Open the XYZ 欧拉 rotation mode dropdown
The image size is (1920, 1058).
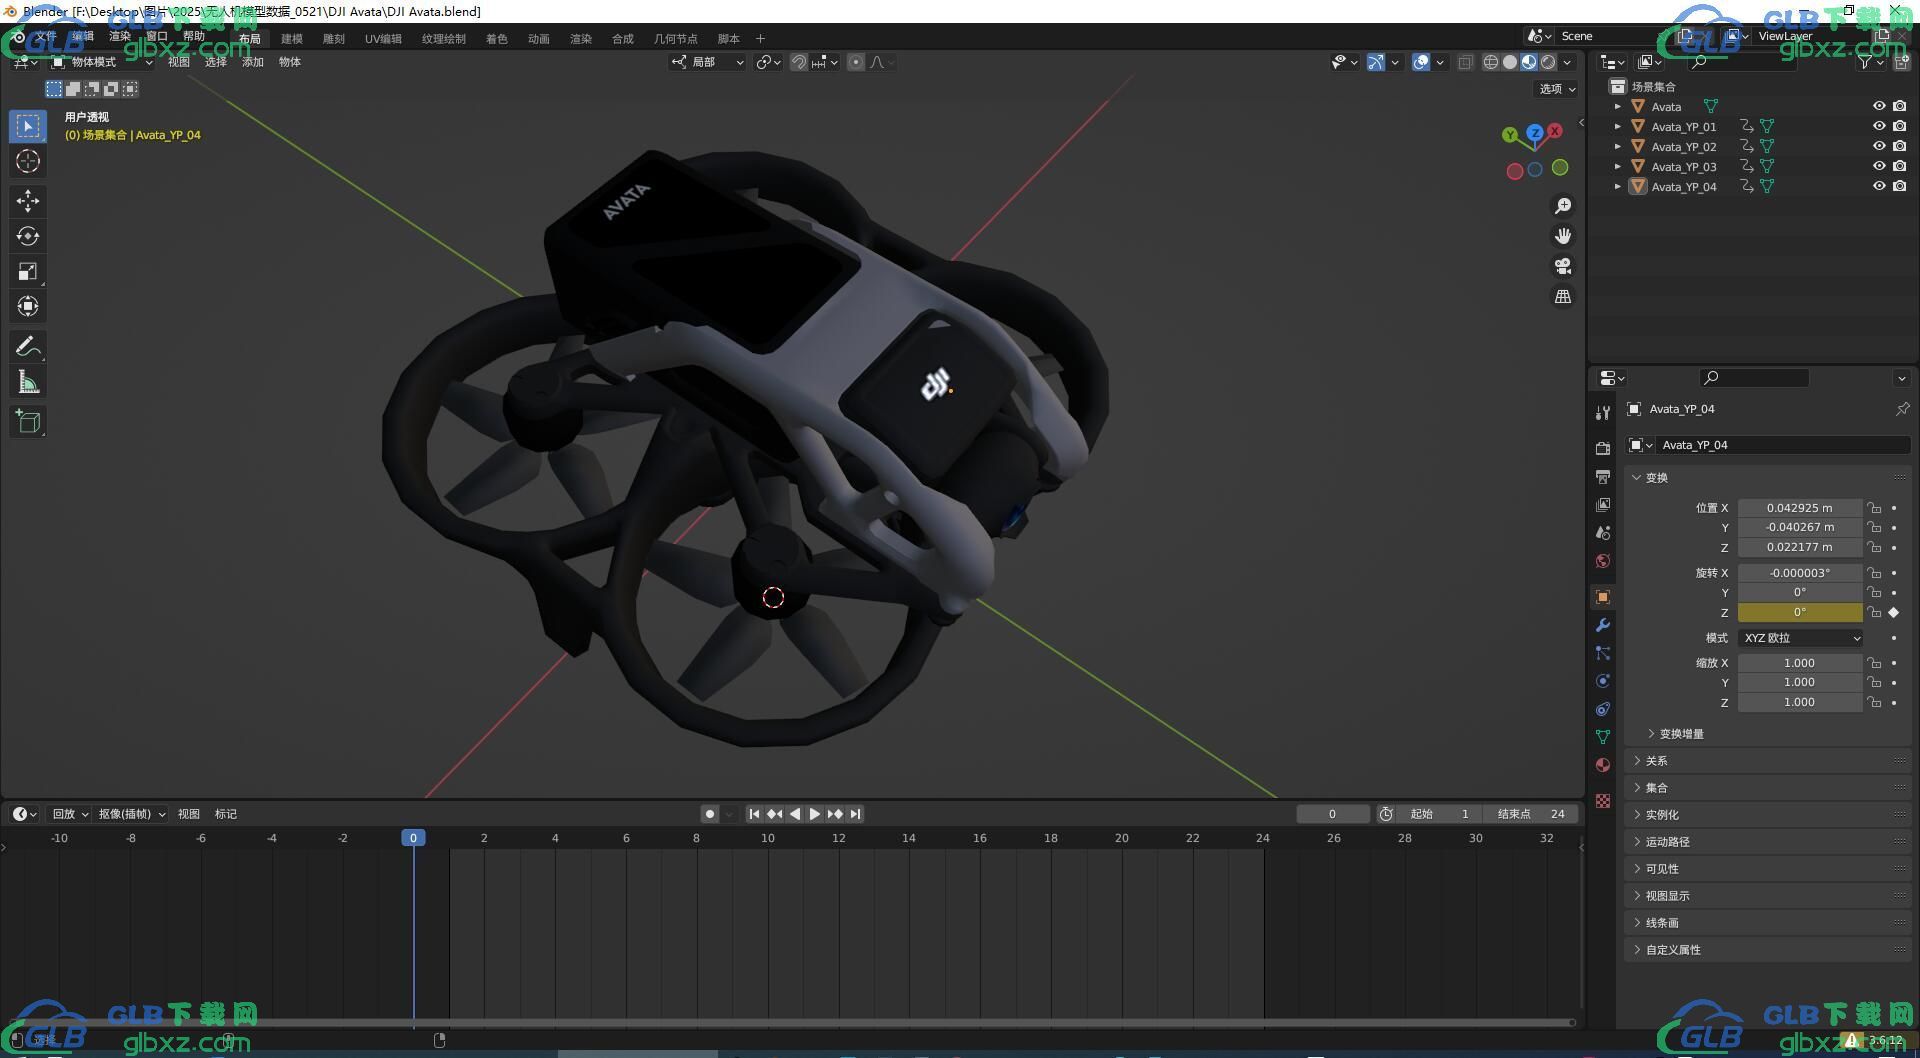(x=1800, y=638)
